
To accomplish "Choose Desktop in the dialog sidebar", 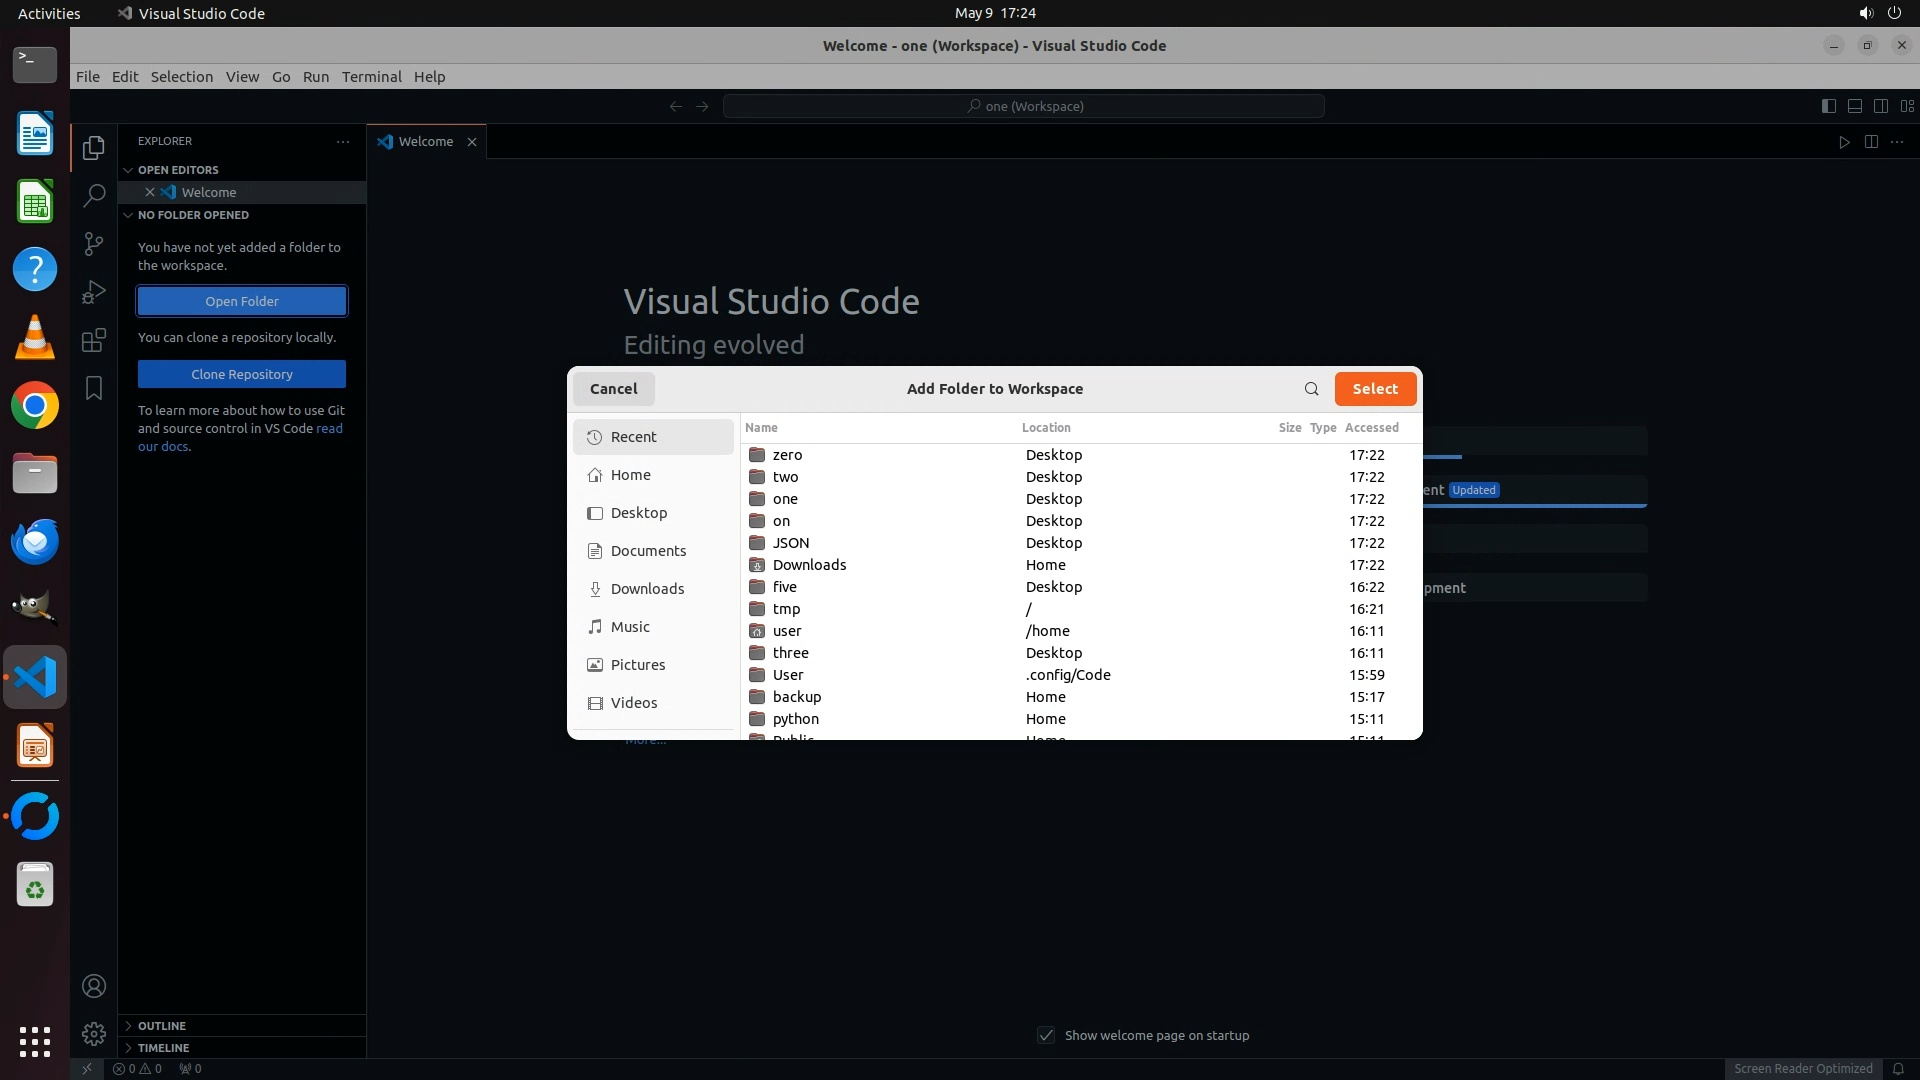I will pos(638,513).
